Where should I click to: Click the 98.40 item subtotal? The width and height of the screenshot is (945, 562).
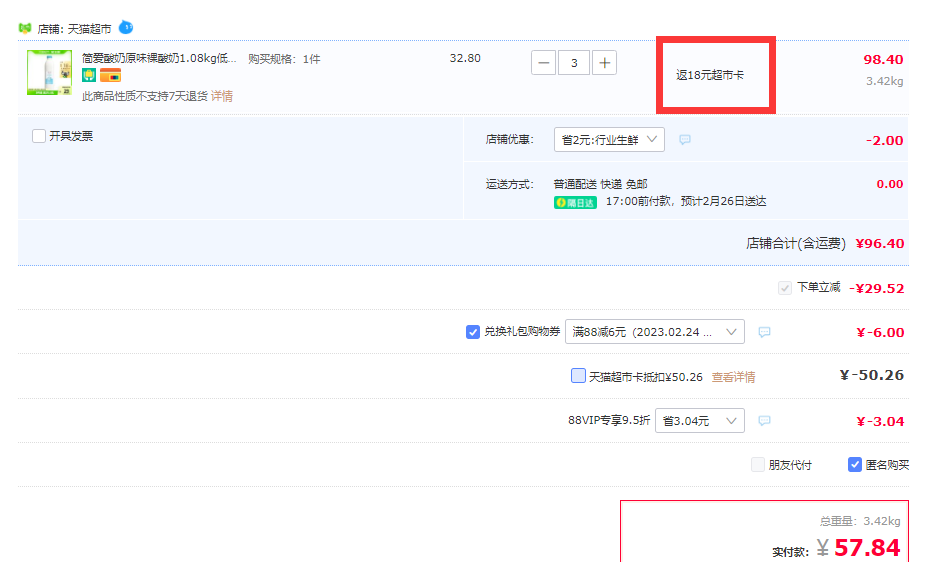point(883,60)
